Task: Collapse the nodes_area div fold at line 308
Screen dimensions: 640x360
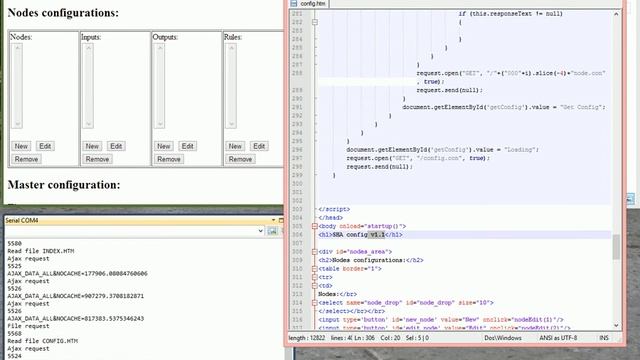Action: pyautogui.click(x=315, y=252)
